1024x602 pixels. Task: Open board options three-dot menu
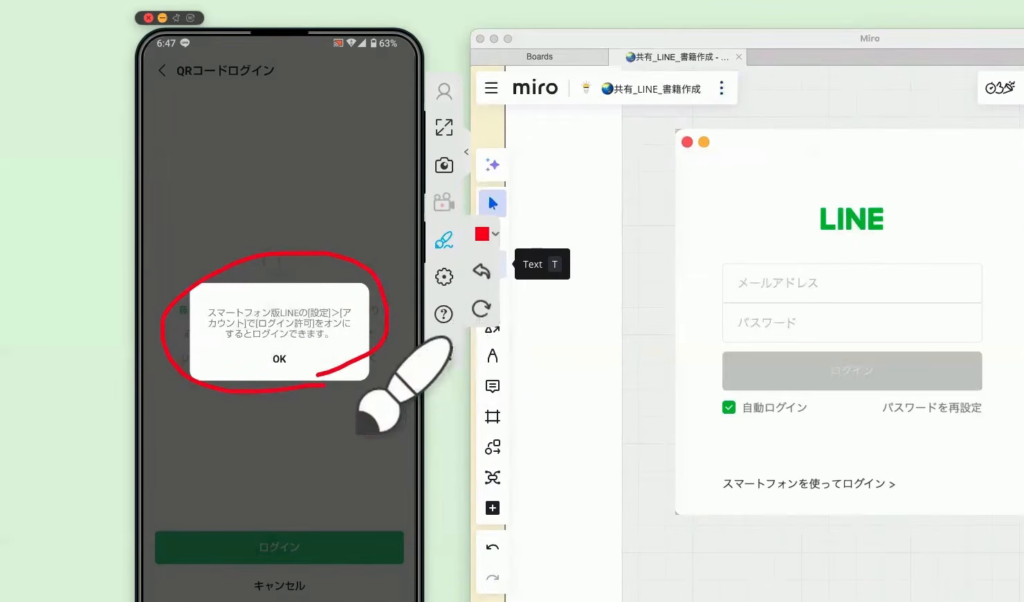tap(722, 87)
